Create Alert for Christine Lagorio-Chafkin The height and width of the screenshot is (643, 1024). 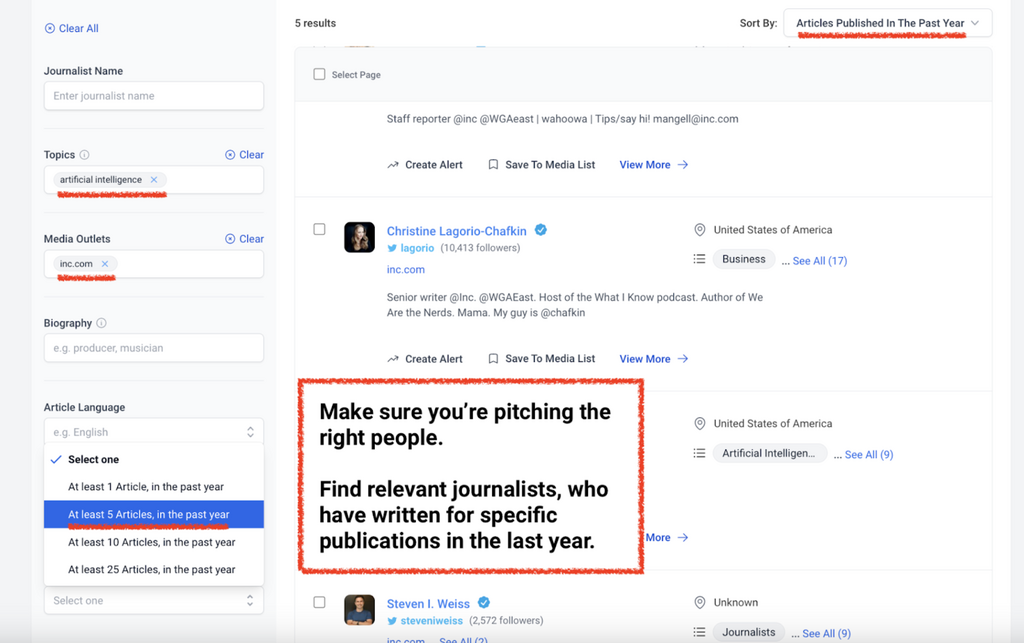425,359
